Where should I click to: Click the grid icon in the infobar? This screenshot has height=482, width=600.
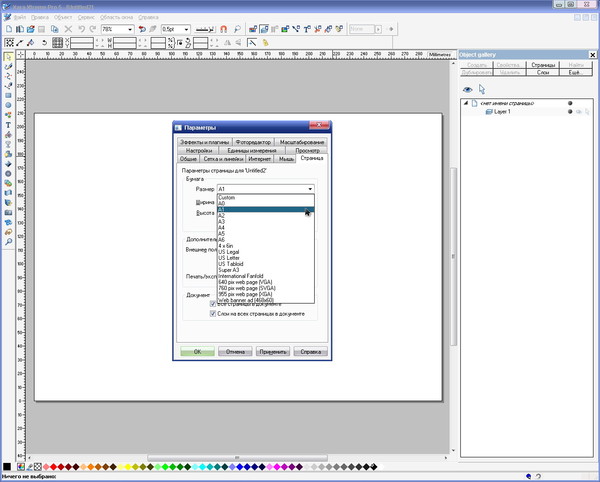click(57, 43)
